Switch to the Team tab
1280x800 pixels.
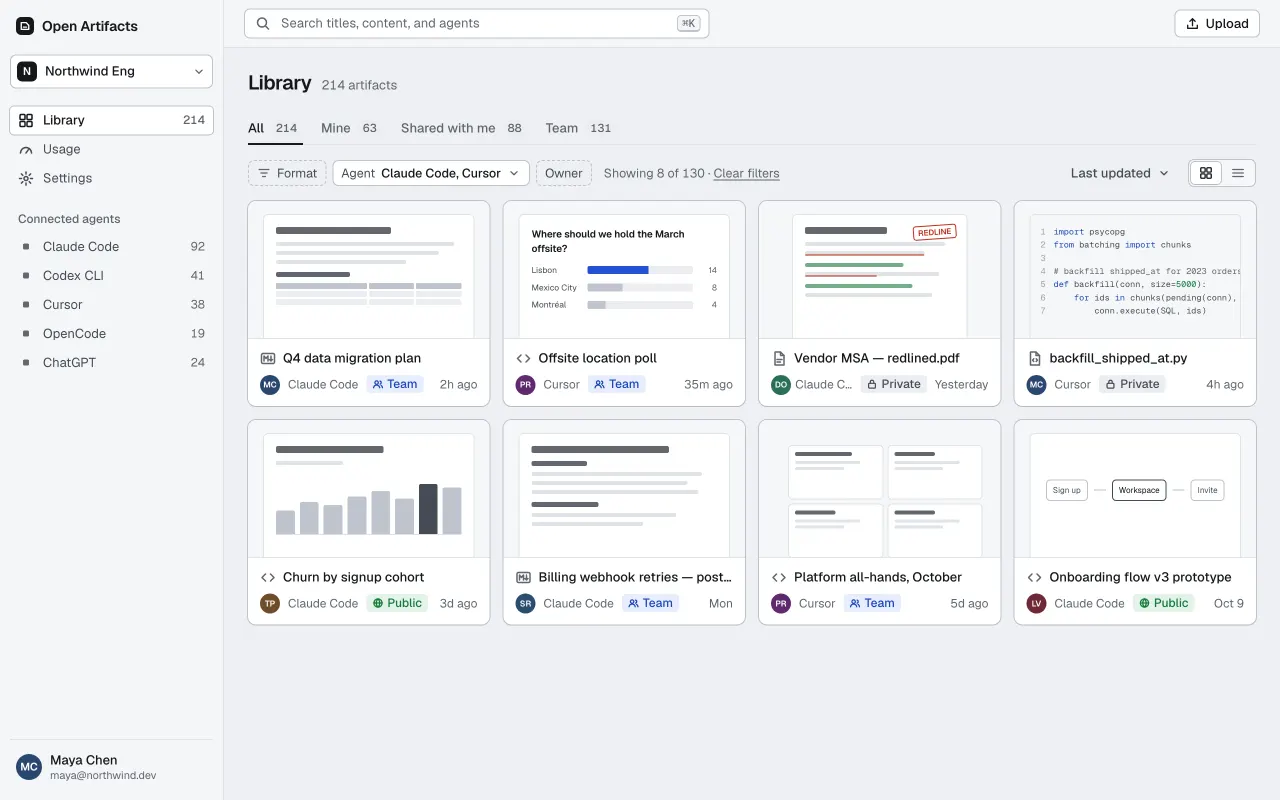(578, 128)
